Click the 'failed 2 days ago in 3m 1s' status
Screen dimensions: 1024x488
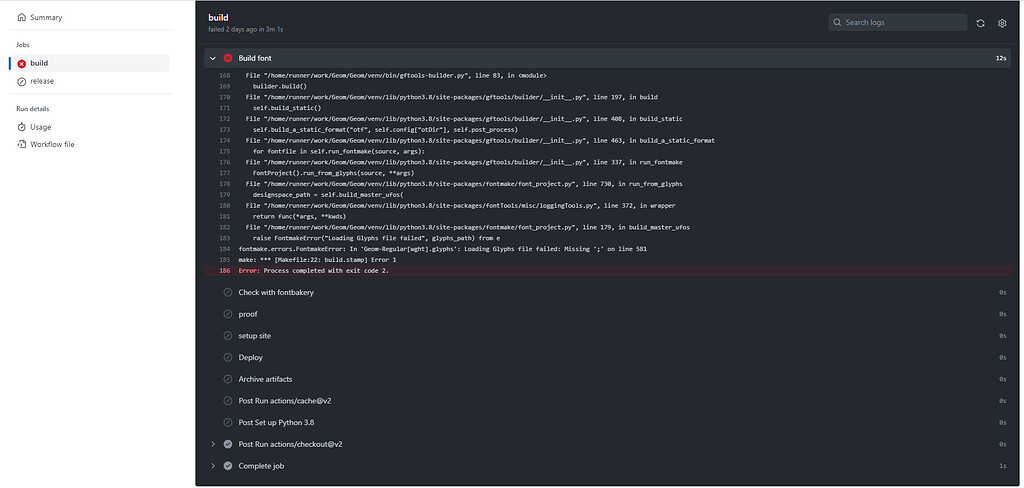coord(246,29)
